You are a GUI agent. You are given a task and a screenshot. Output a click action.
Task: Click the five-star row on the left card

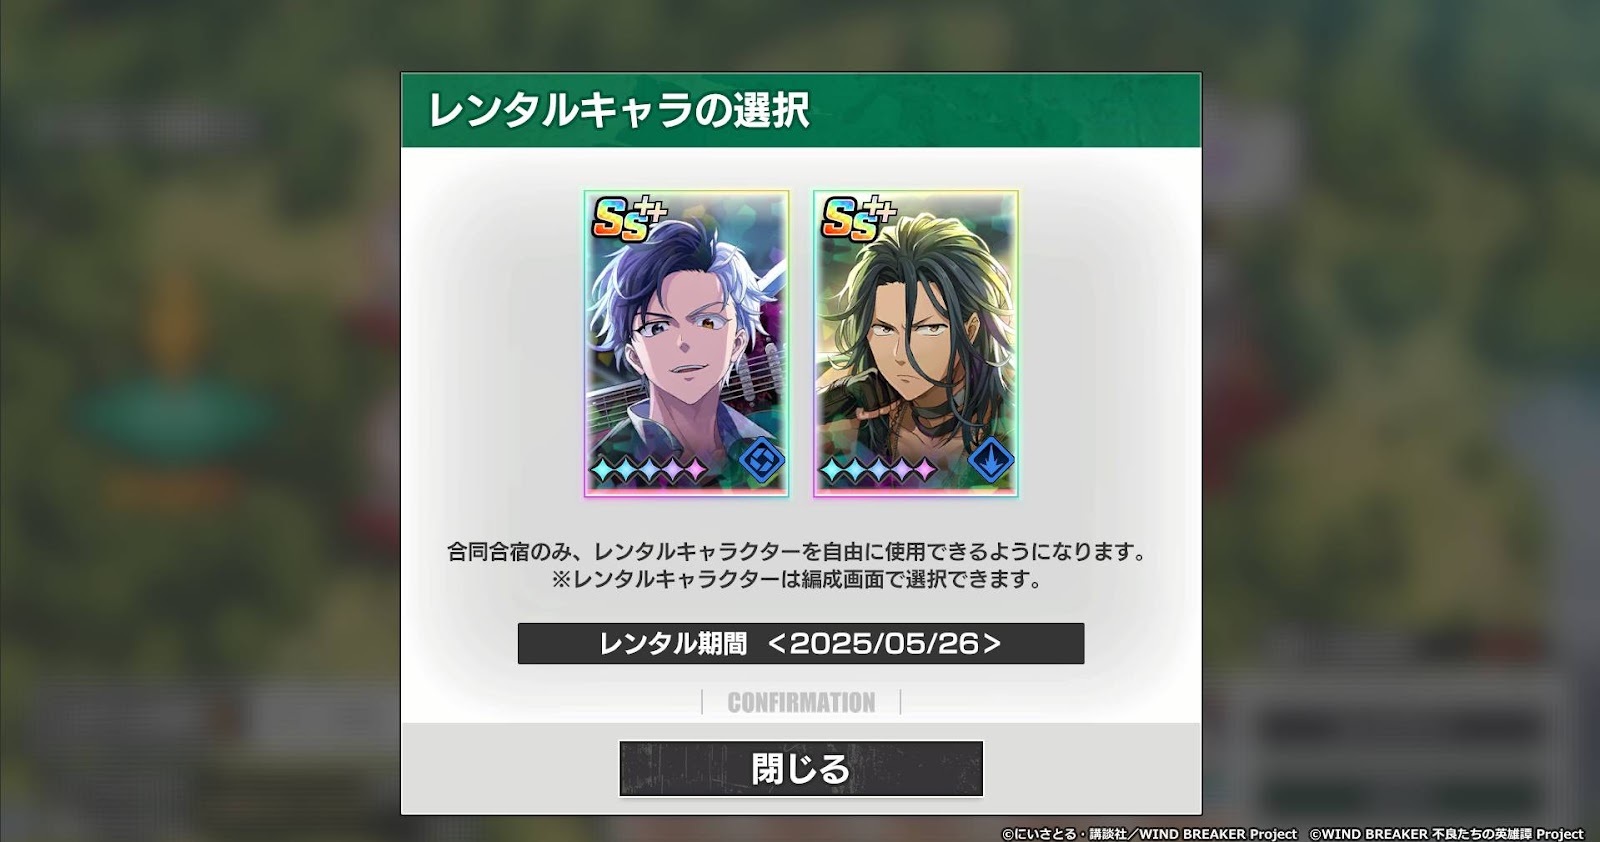[x=650, y=469]
